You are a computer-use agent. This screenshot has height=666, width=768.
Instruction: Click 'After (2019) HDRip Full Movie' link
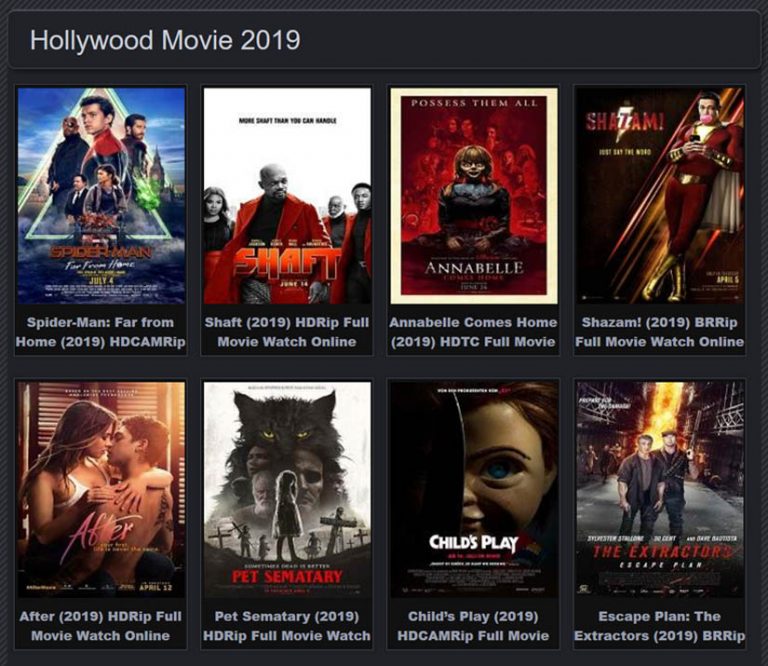(101, 626)
